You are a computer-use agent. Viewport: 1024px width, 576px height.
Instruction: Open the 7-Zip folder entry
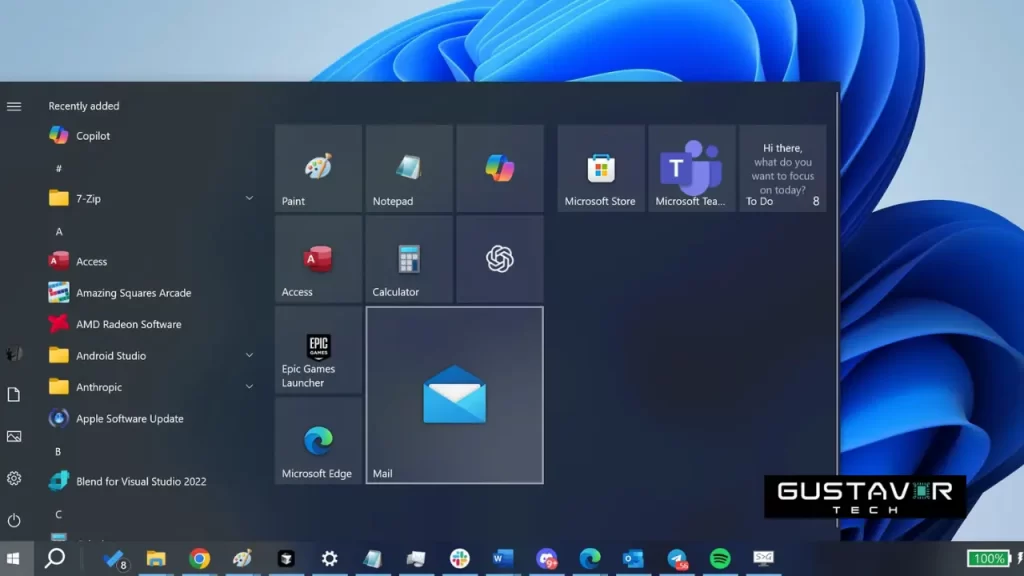click(x=152, y=199)
